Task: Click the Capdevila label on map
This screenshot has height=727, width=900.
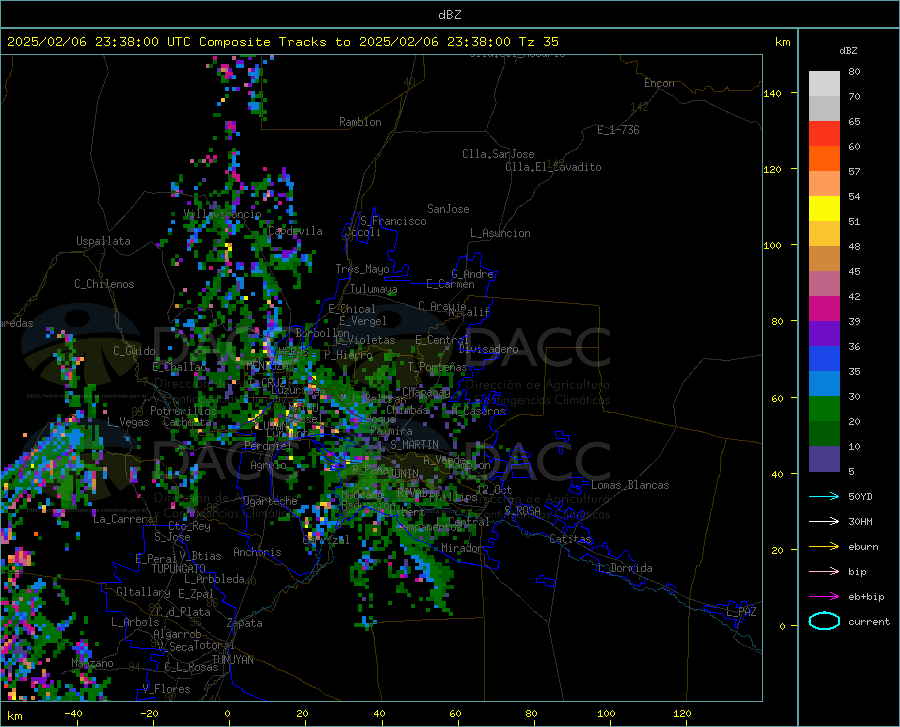Action: 295,231
